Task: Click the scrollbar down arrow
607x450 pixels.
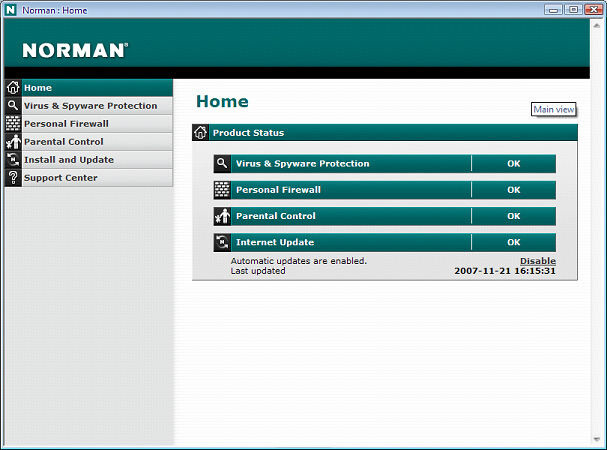Action: 597,440
